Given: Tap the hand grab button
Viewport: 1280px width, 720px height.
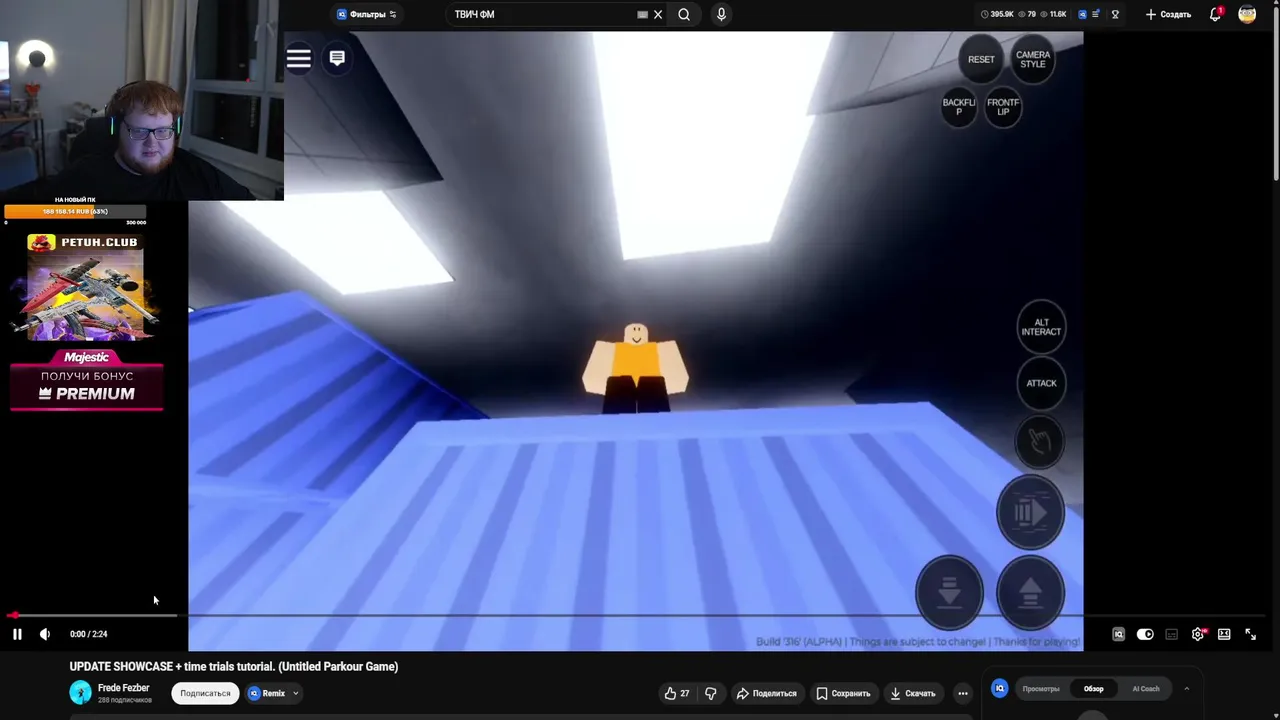Looking at the screenshot, I should coord(1040,441).
